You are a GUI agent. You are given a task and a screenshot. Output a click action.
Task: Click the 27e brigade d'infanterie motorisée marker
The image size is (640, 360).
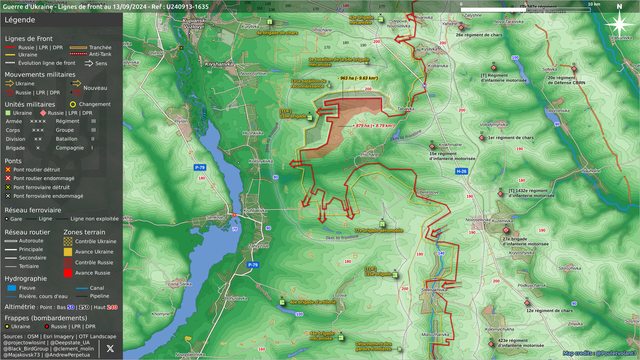[x=506, y=230]
